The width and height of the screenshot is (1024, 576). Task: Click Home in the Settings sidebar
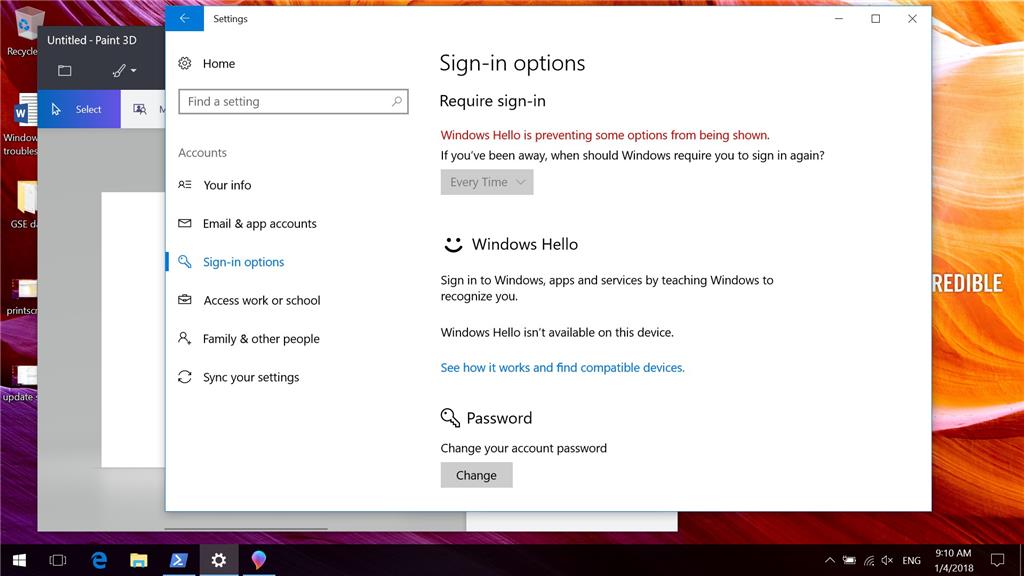[218, 63]
